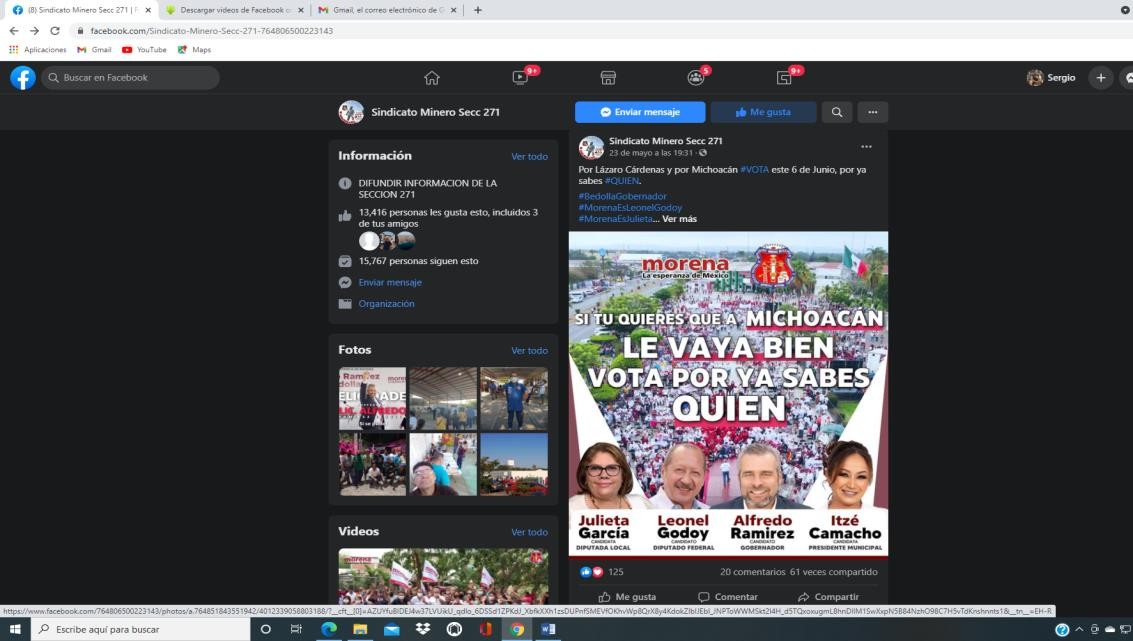The width and height of the screenshot is (1133, 641).
Task: Click the plus Create button
Action: (x=1100, y=78)
